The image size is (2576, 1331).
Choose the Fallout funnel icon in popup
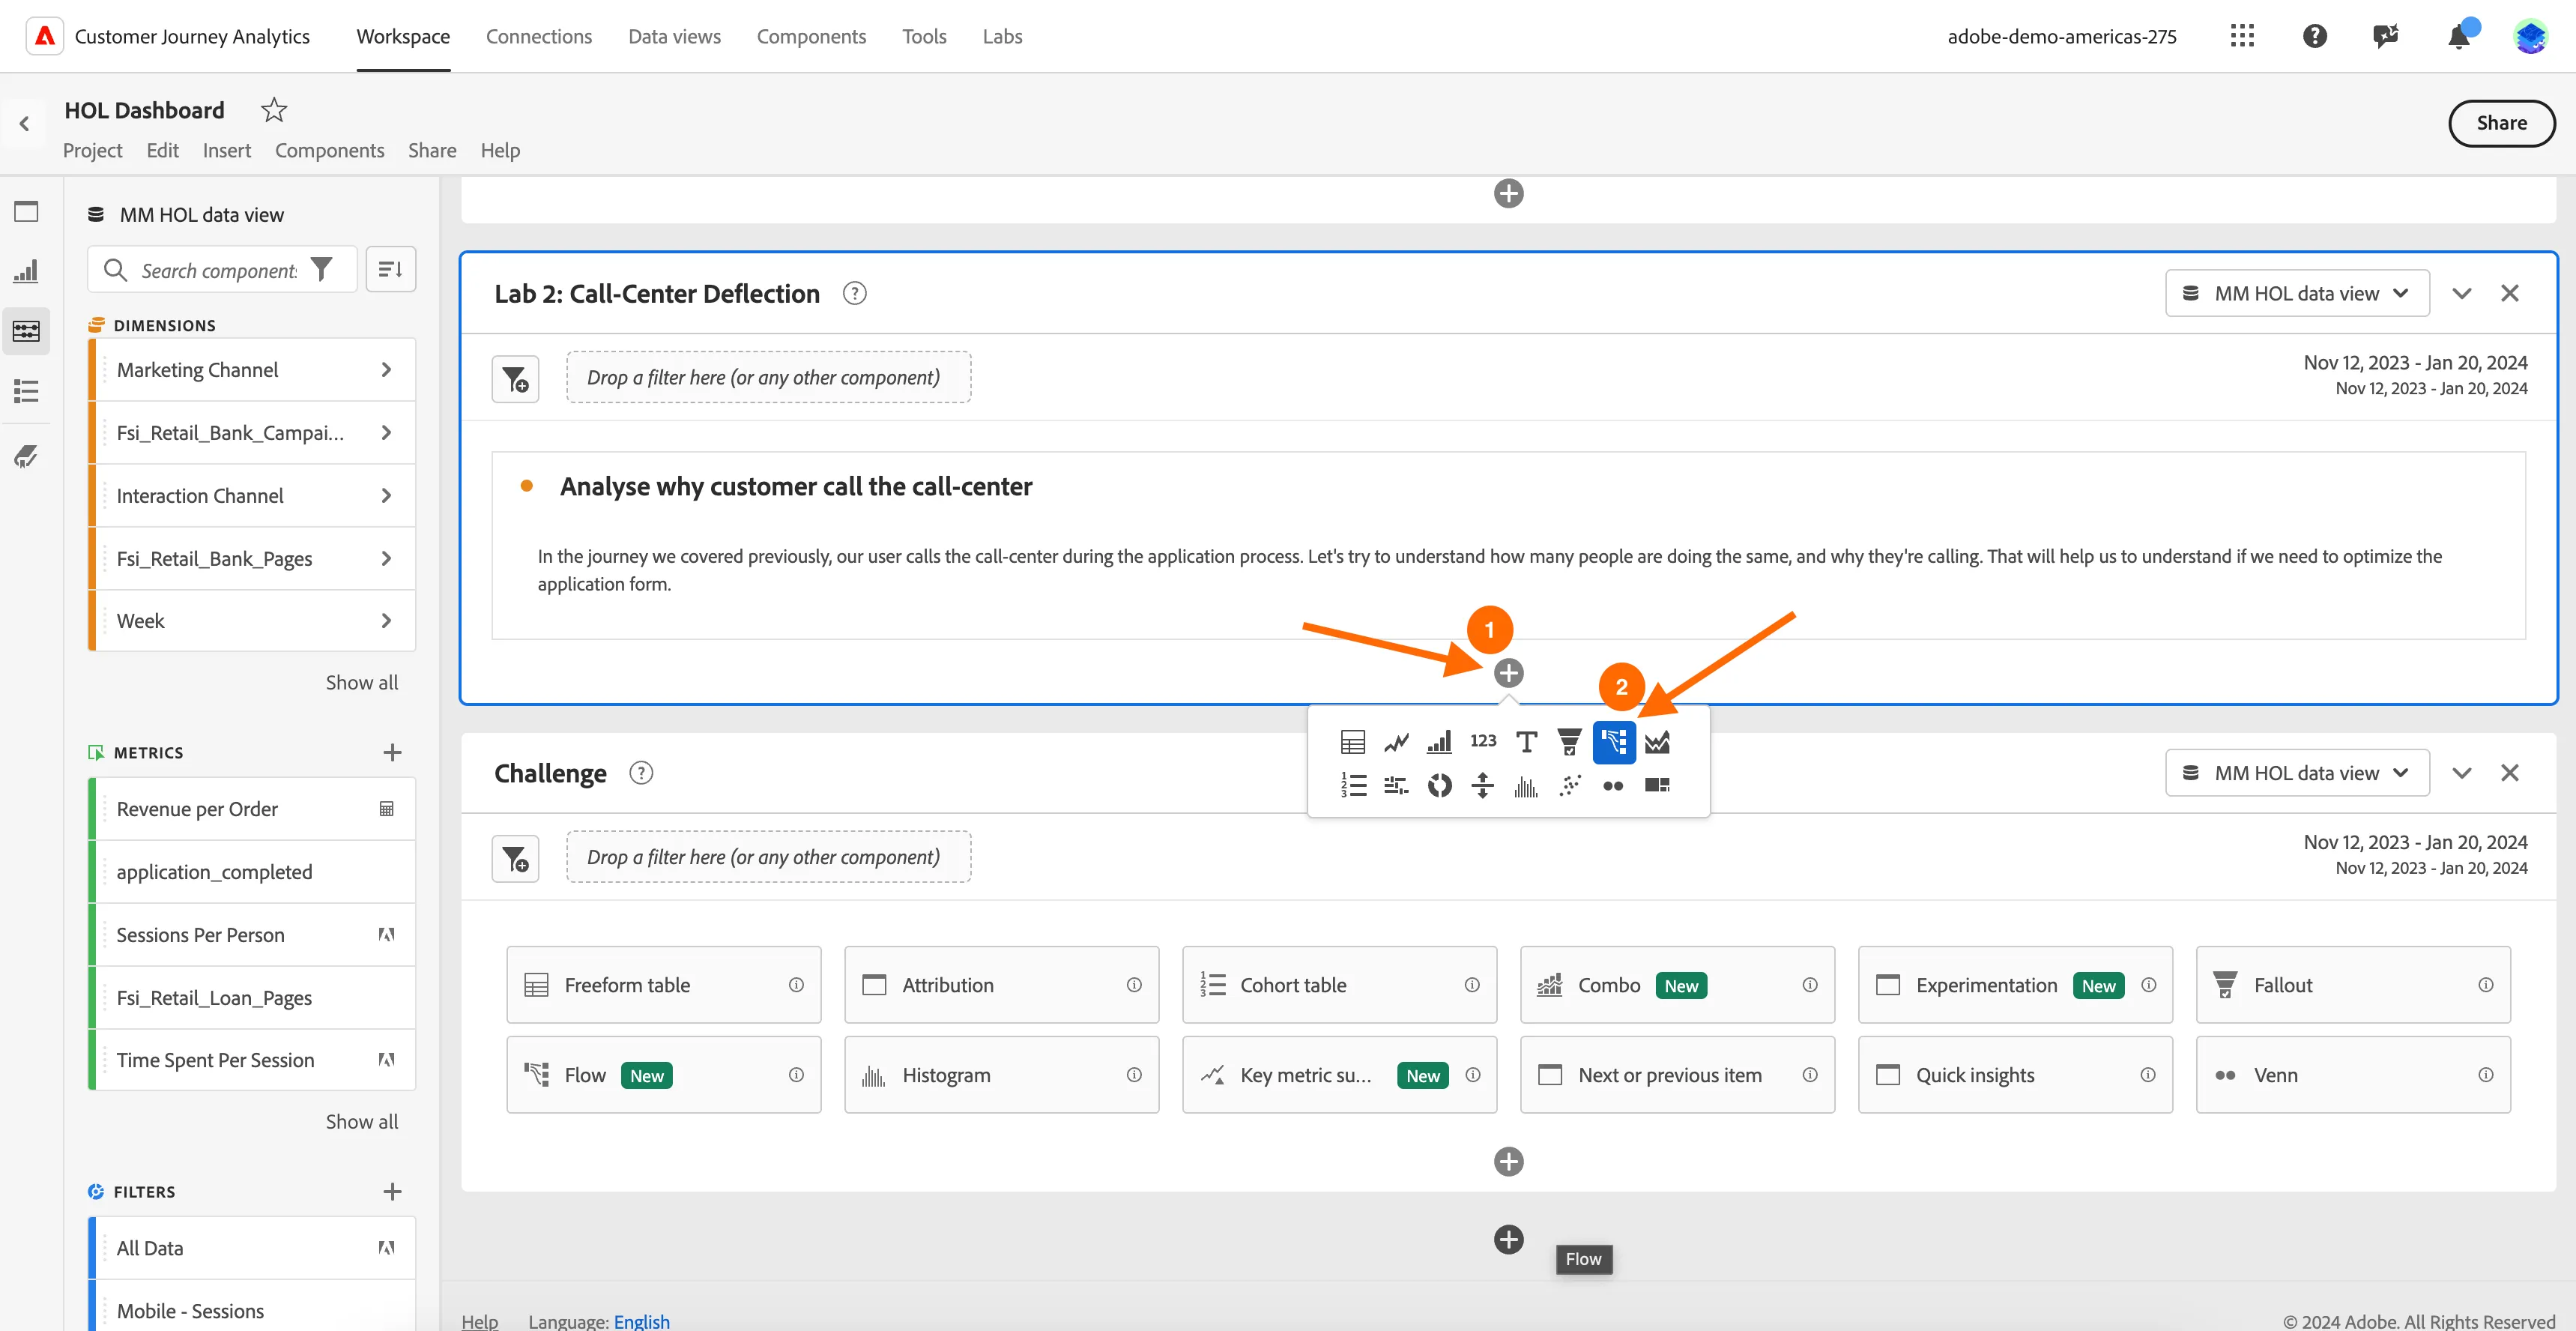pyautogui.click(x=1569, y=742)
